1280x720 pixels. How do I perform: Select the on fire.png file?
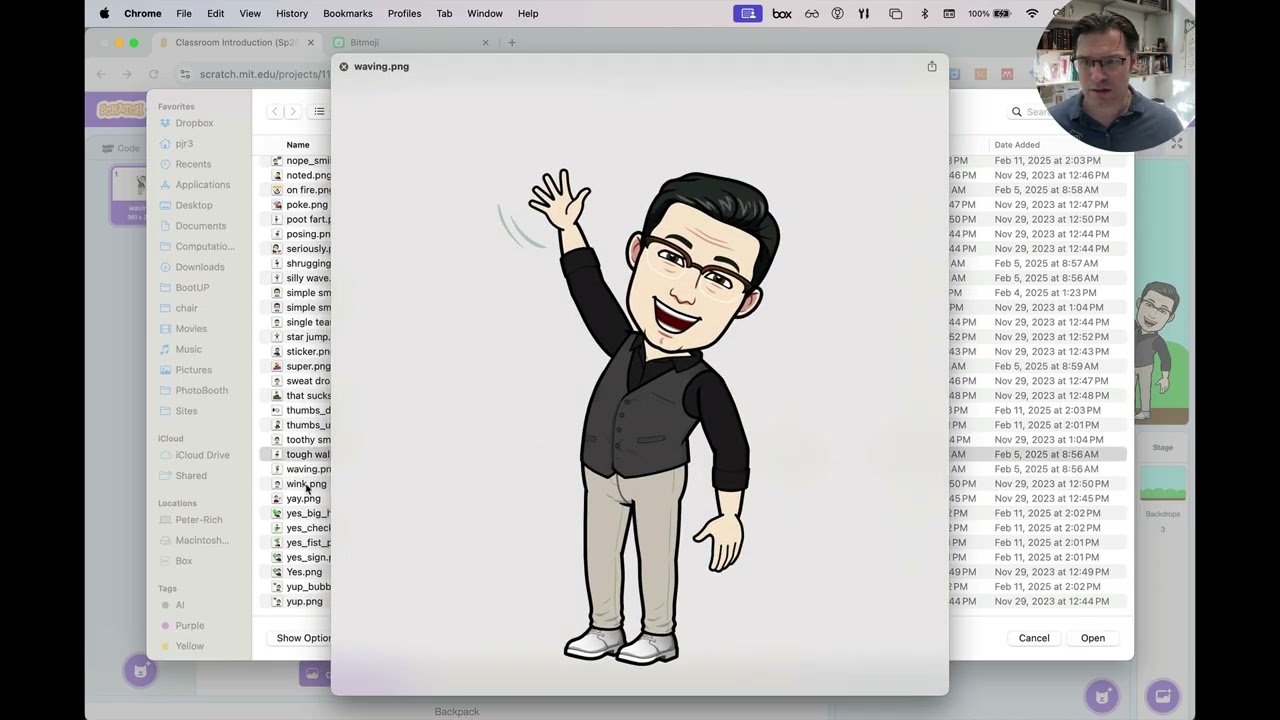308,190
